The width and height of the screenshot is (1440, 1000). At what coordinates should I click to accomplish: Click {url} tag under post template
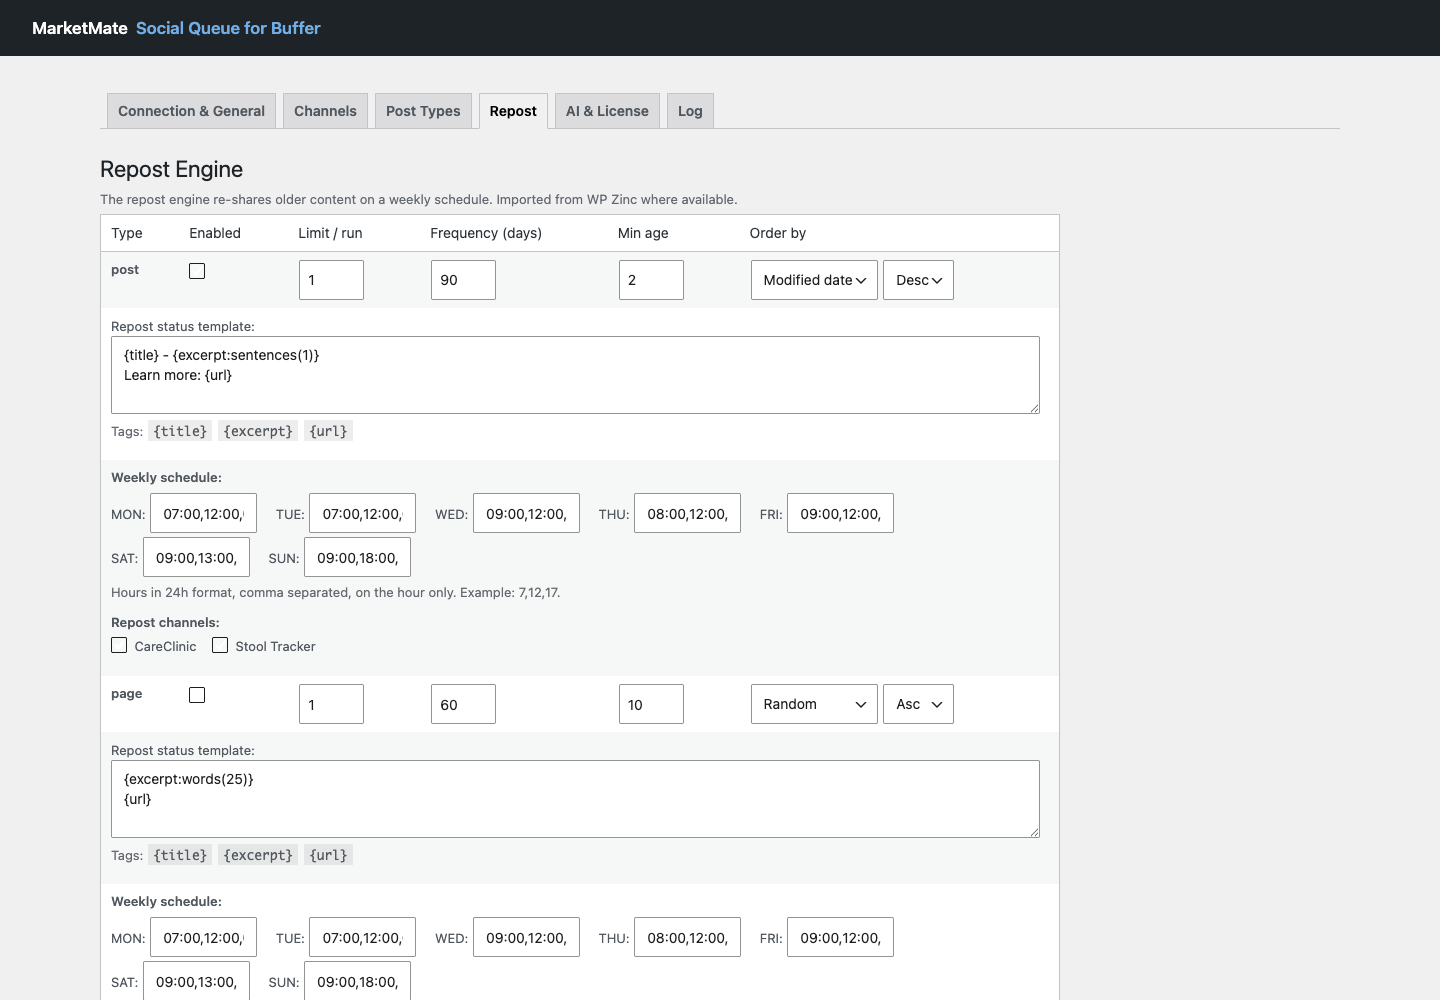328,431
